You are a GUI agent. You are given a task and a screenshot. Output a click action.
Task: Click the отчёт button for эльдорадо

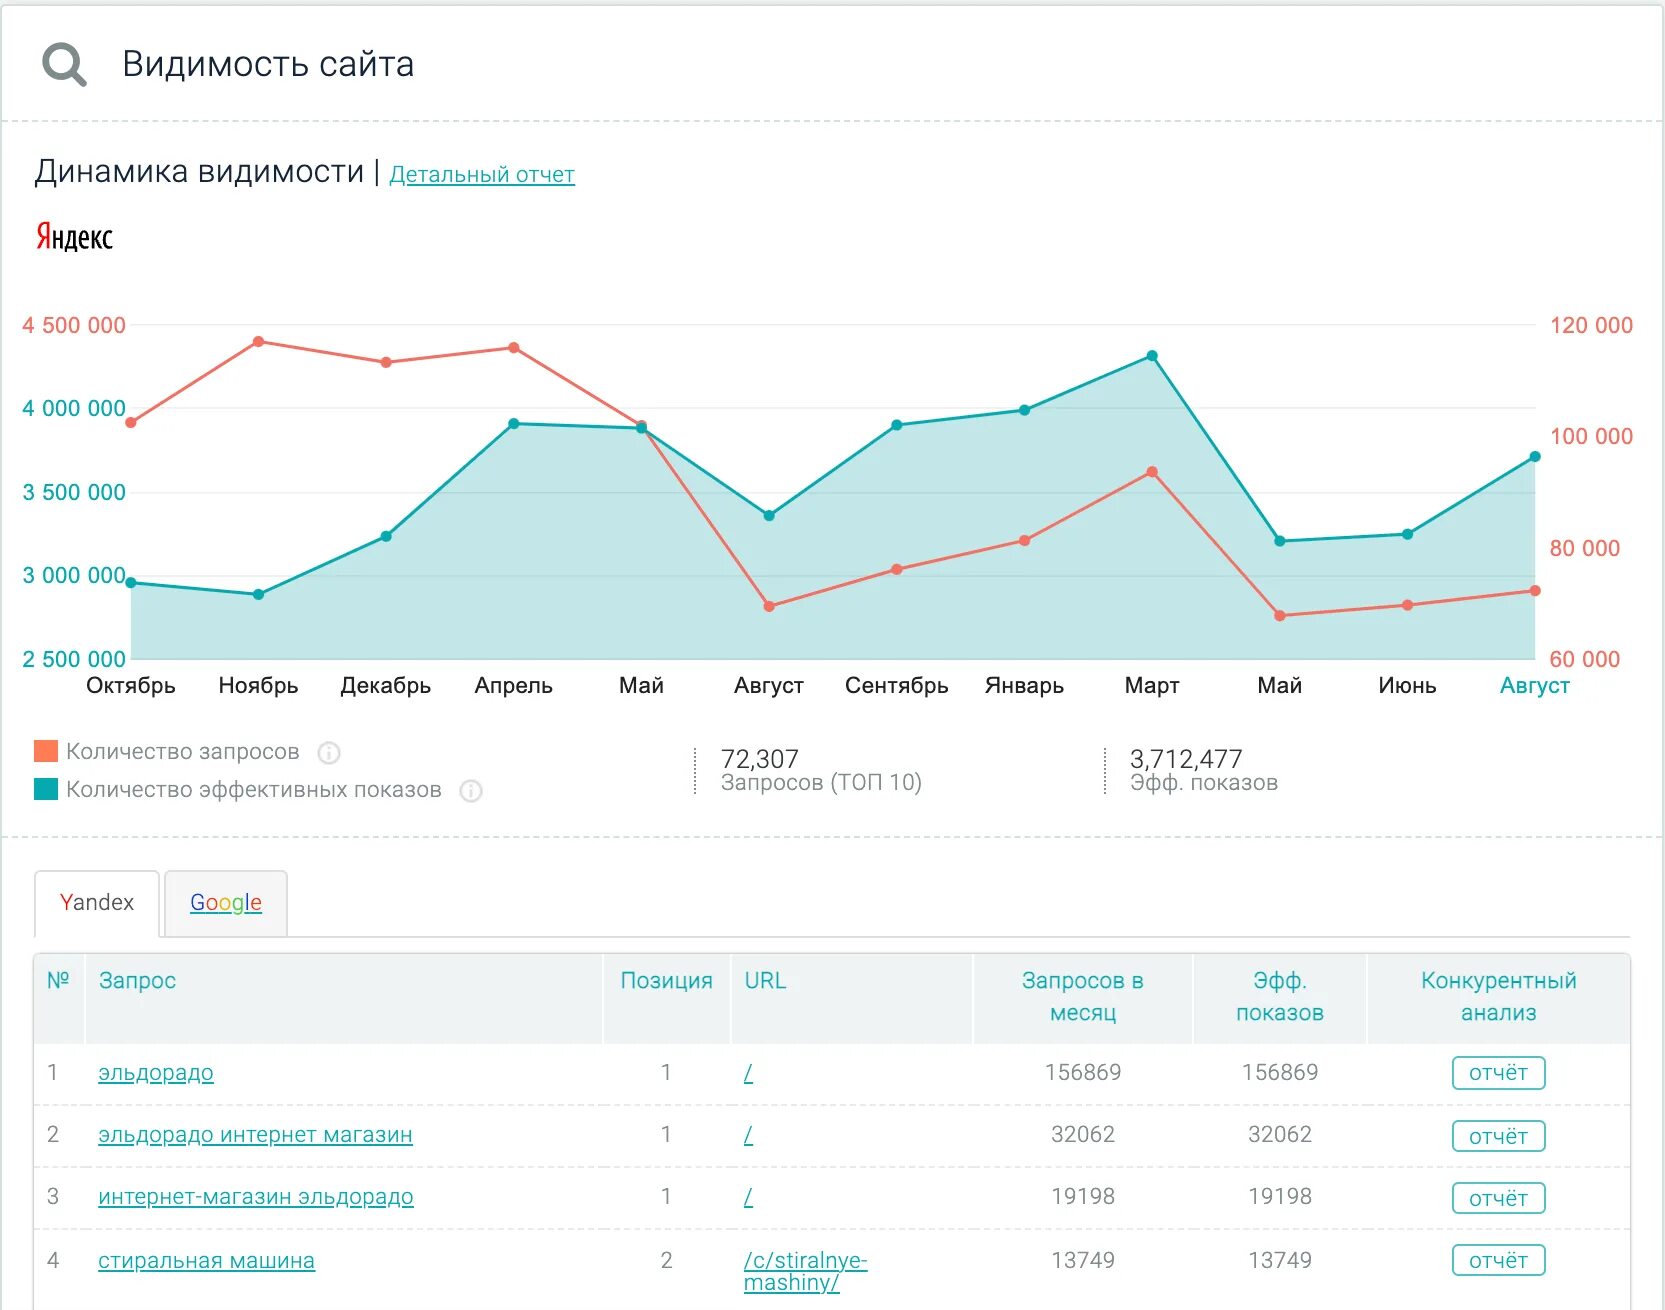coord(1498,1073)
